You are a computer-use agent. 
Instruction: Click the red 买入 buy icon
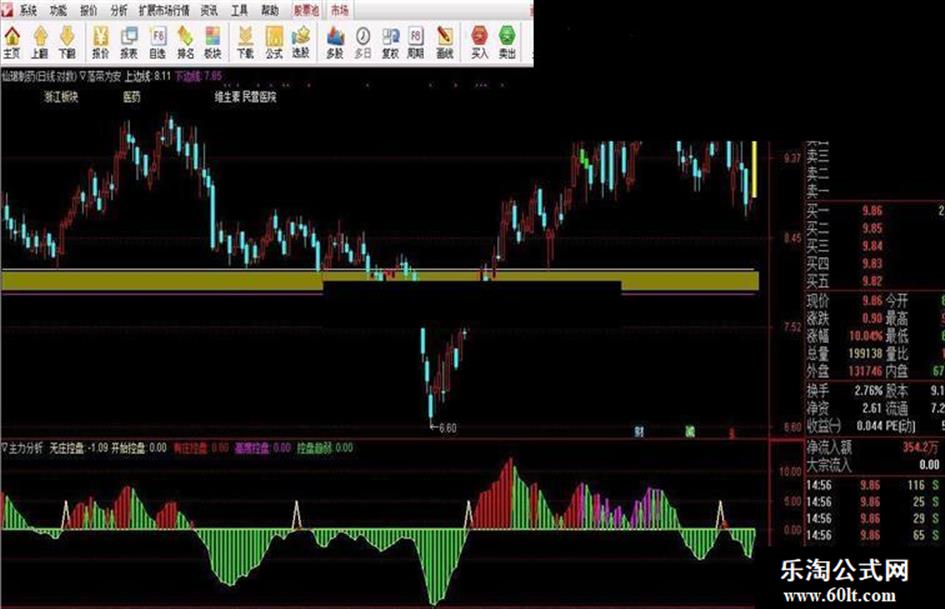pyautogui.click(x=480, y=43)
